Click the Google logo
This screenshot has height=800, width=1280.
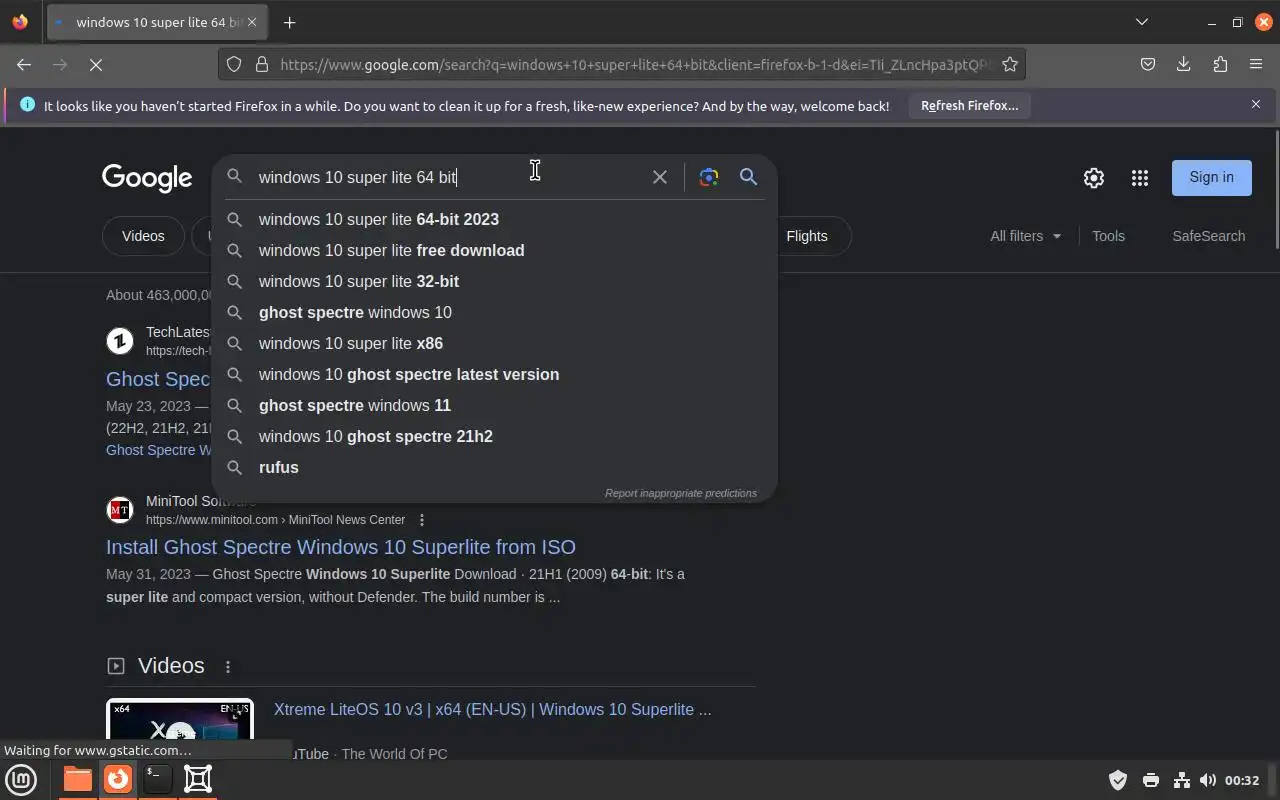tap(147, 178)
